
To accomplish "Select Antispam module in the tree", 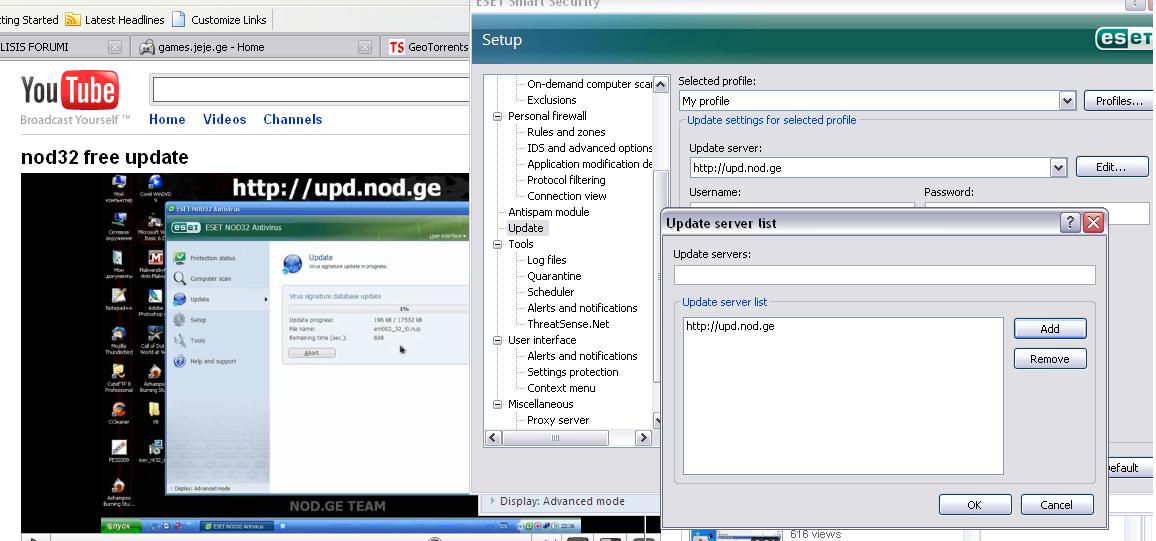I will pos(549,212).
